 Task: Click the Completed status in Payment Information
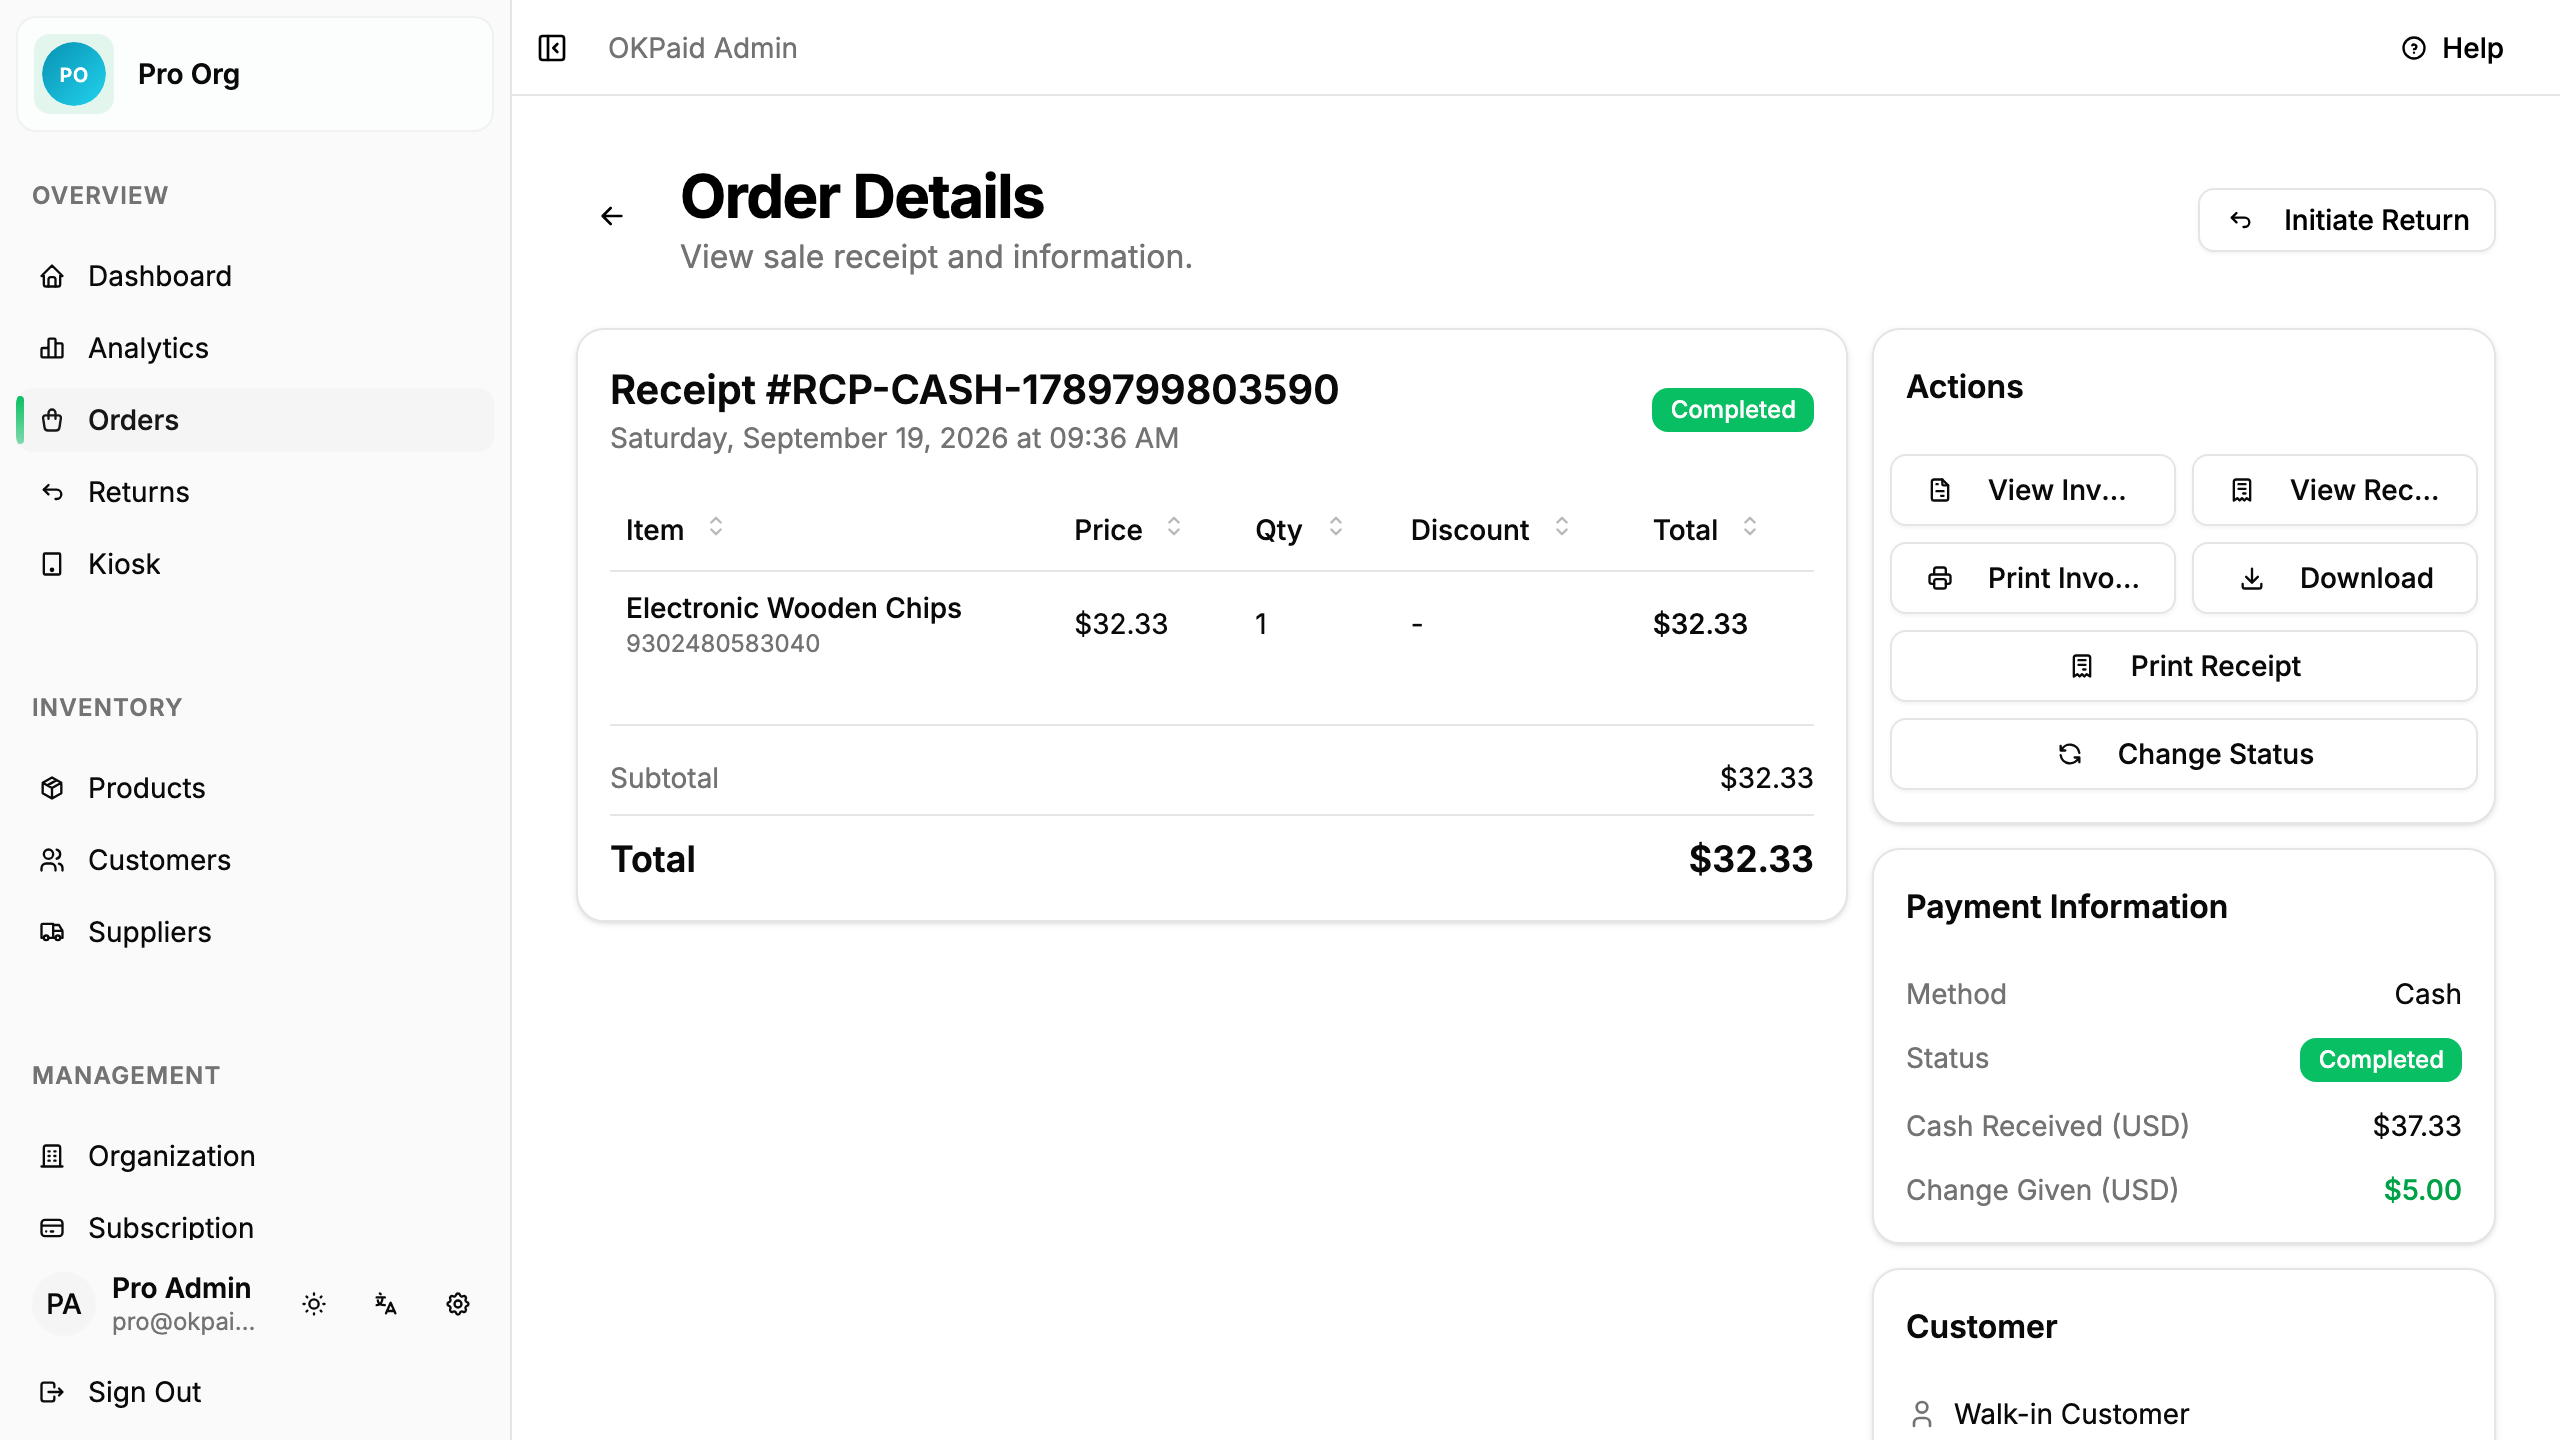click(2381, 1060)
